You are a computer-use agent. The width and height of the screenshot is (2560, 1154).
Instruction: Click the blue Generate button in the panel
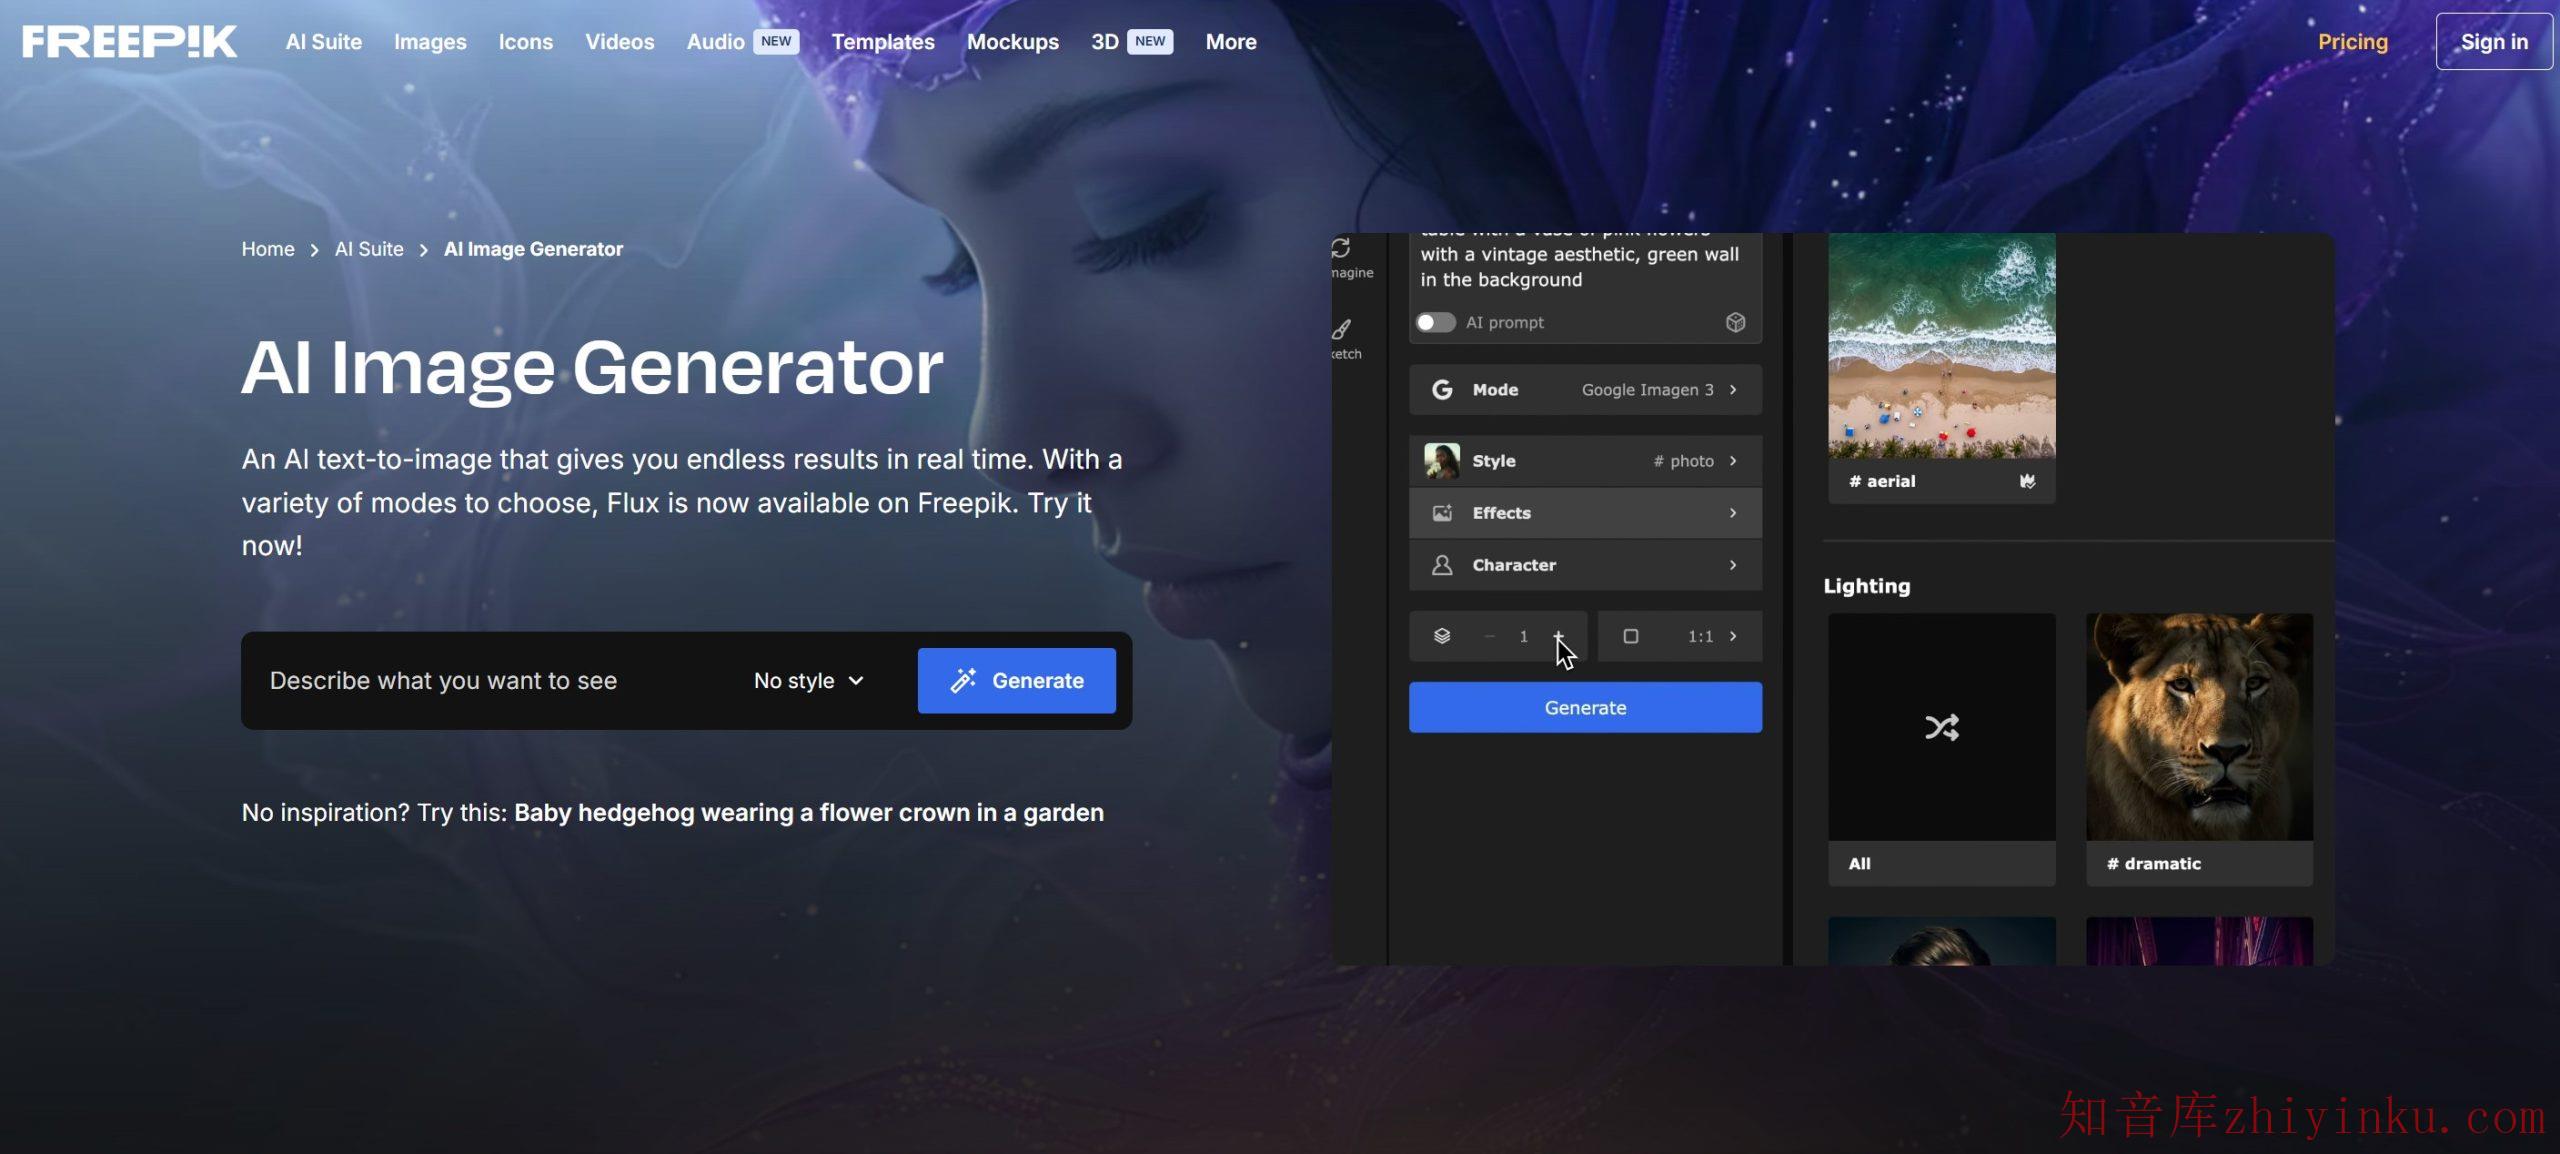[1585, 707]
